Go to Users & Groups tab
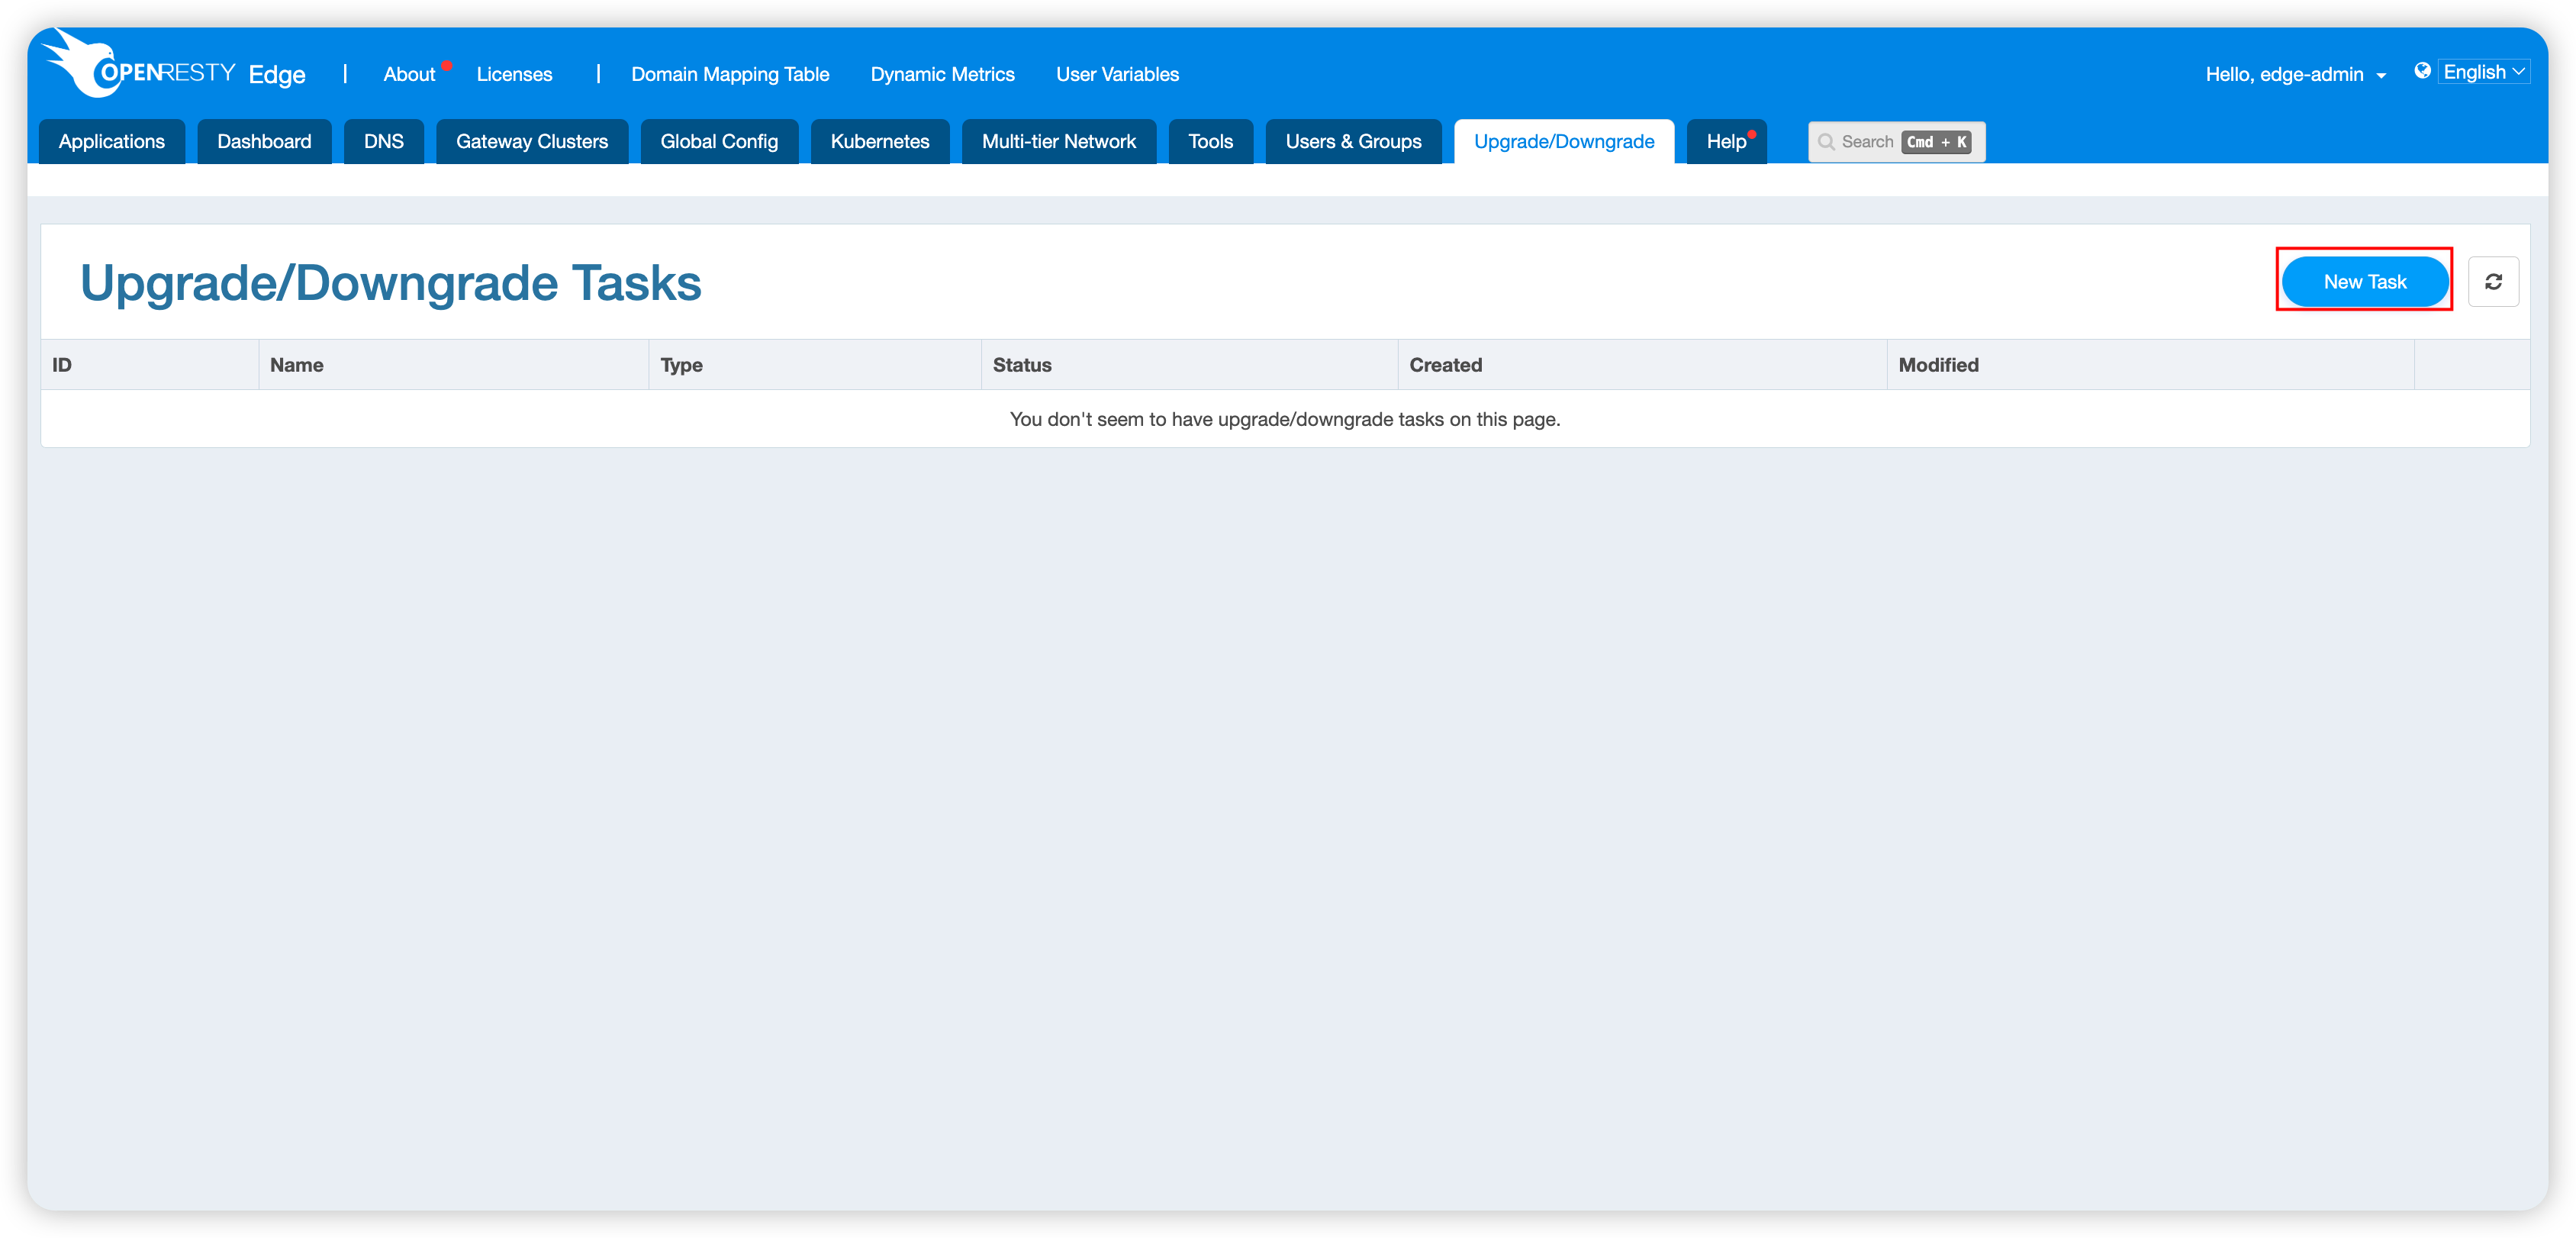This screenshot has width=2576, height=1238. (1353, 142)
